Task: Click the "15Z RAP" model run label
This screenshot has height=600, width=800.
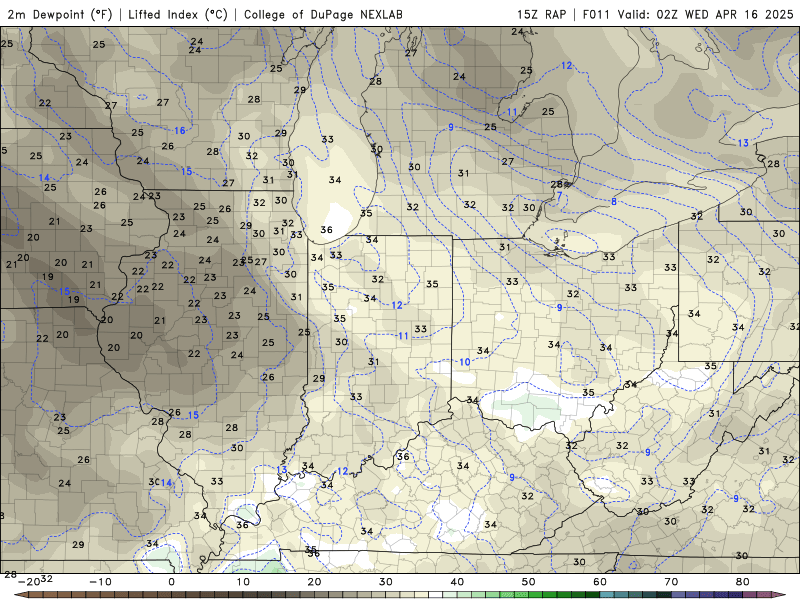Action: 541,14
